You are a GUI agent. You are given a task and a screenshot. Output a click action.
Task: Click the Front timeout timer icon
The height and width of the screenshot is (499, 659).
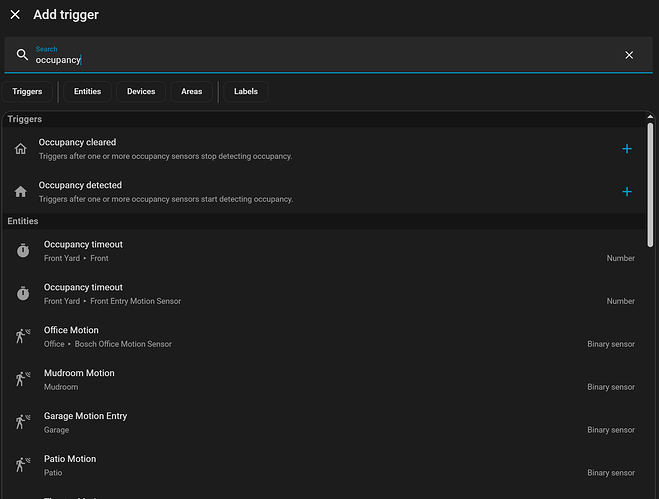click(23, 251)
